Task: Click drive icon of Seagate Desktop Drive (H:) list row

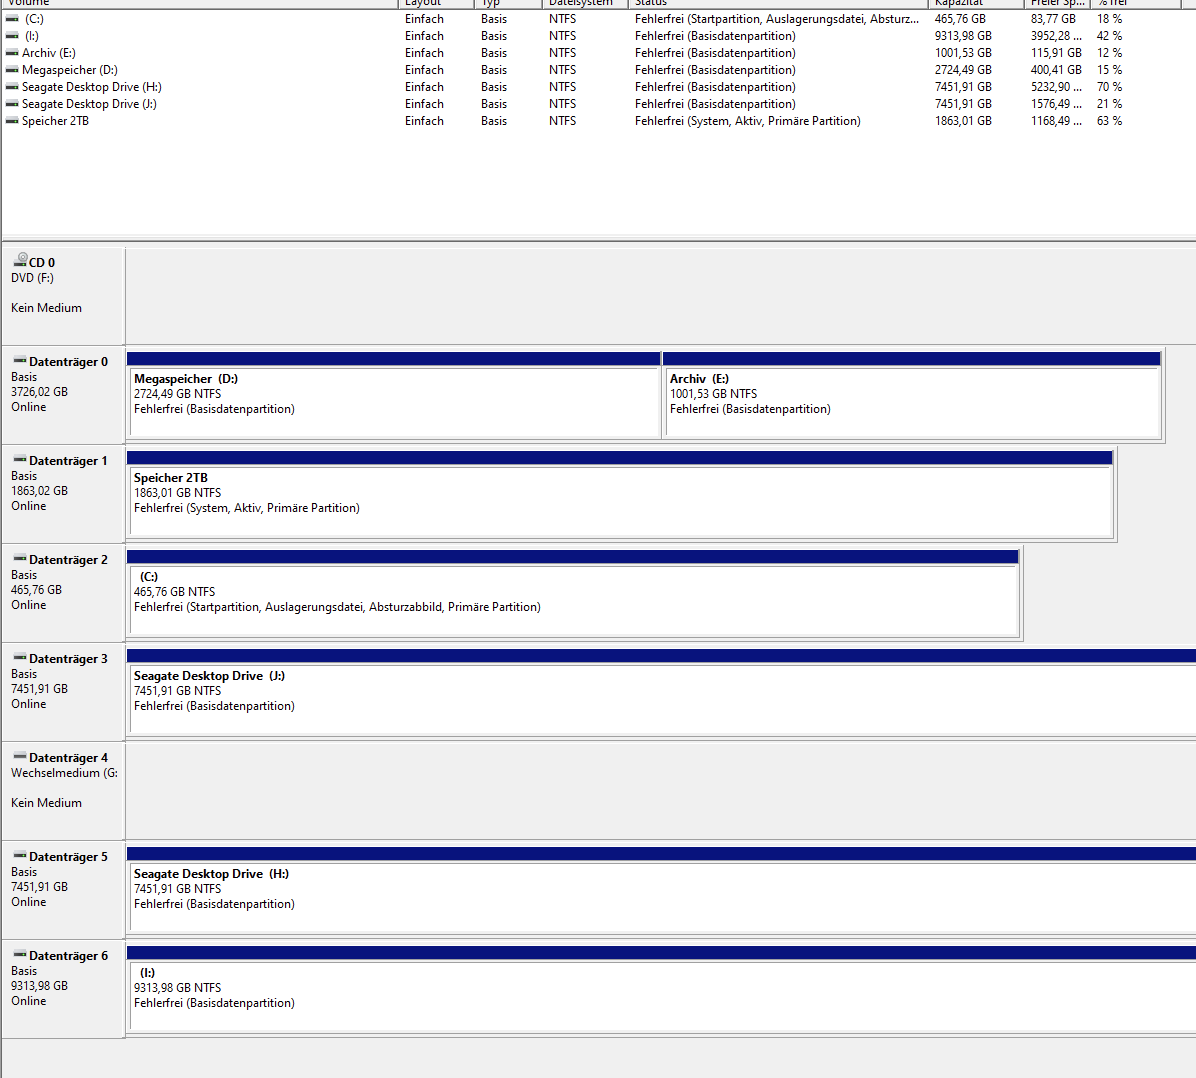Action: point(12,86)
